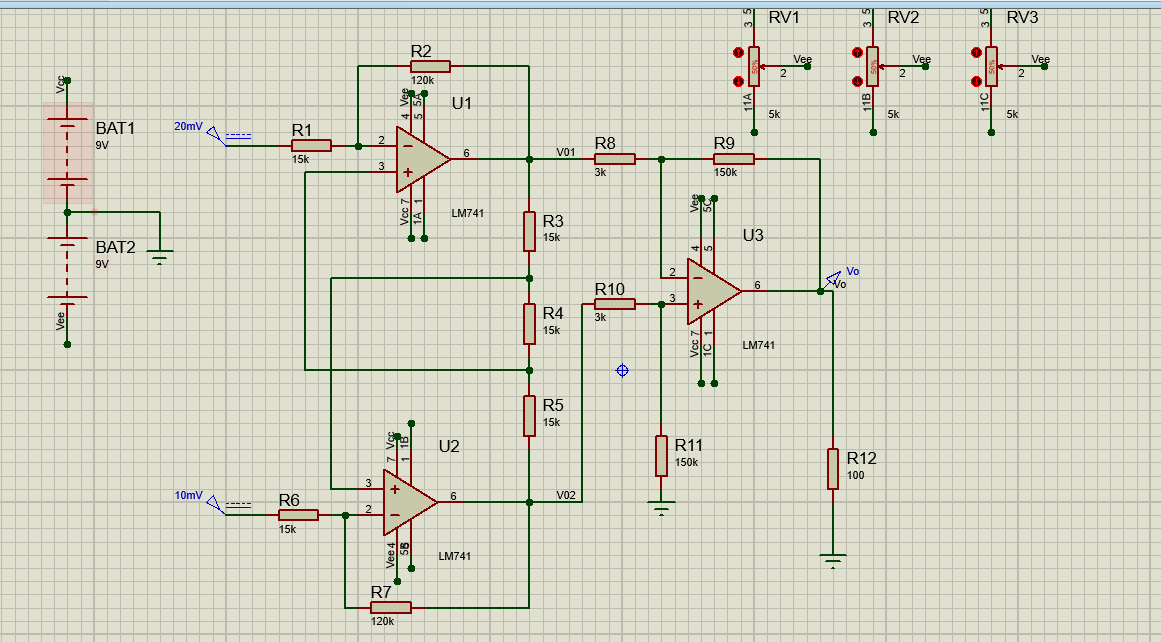Click the blue origin marker near R10
Viewport: 1161px width, 642px height.
(x=622, y=369)
